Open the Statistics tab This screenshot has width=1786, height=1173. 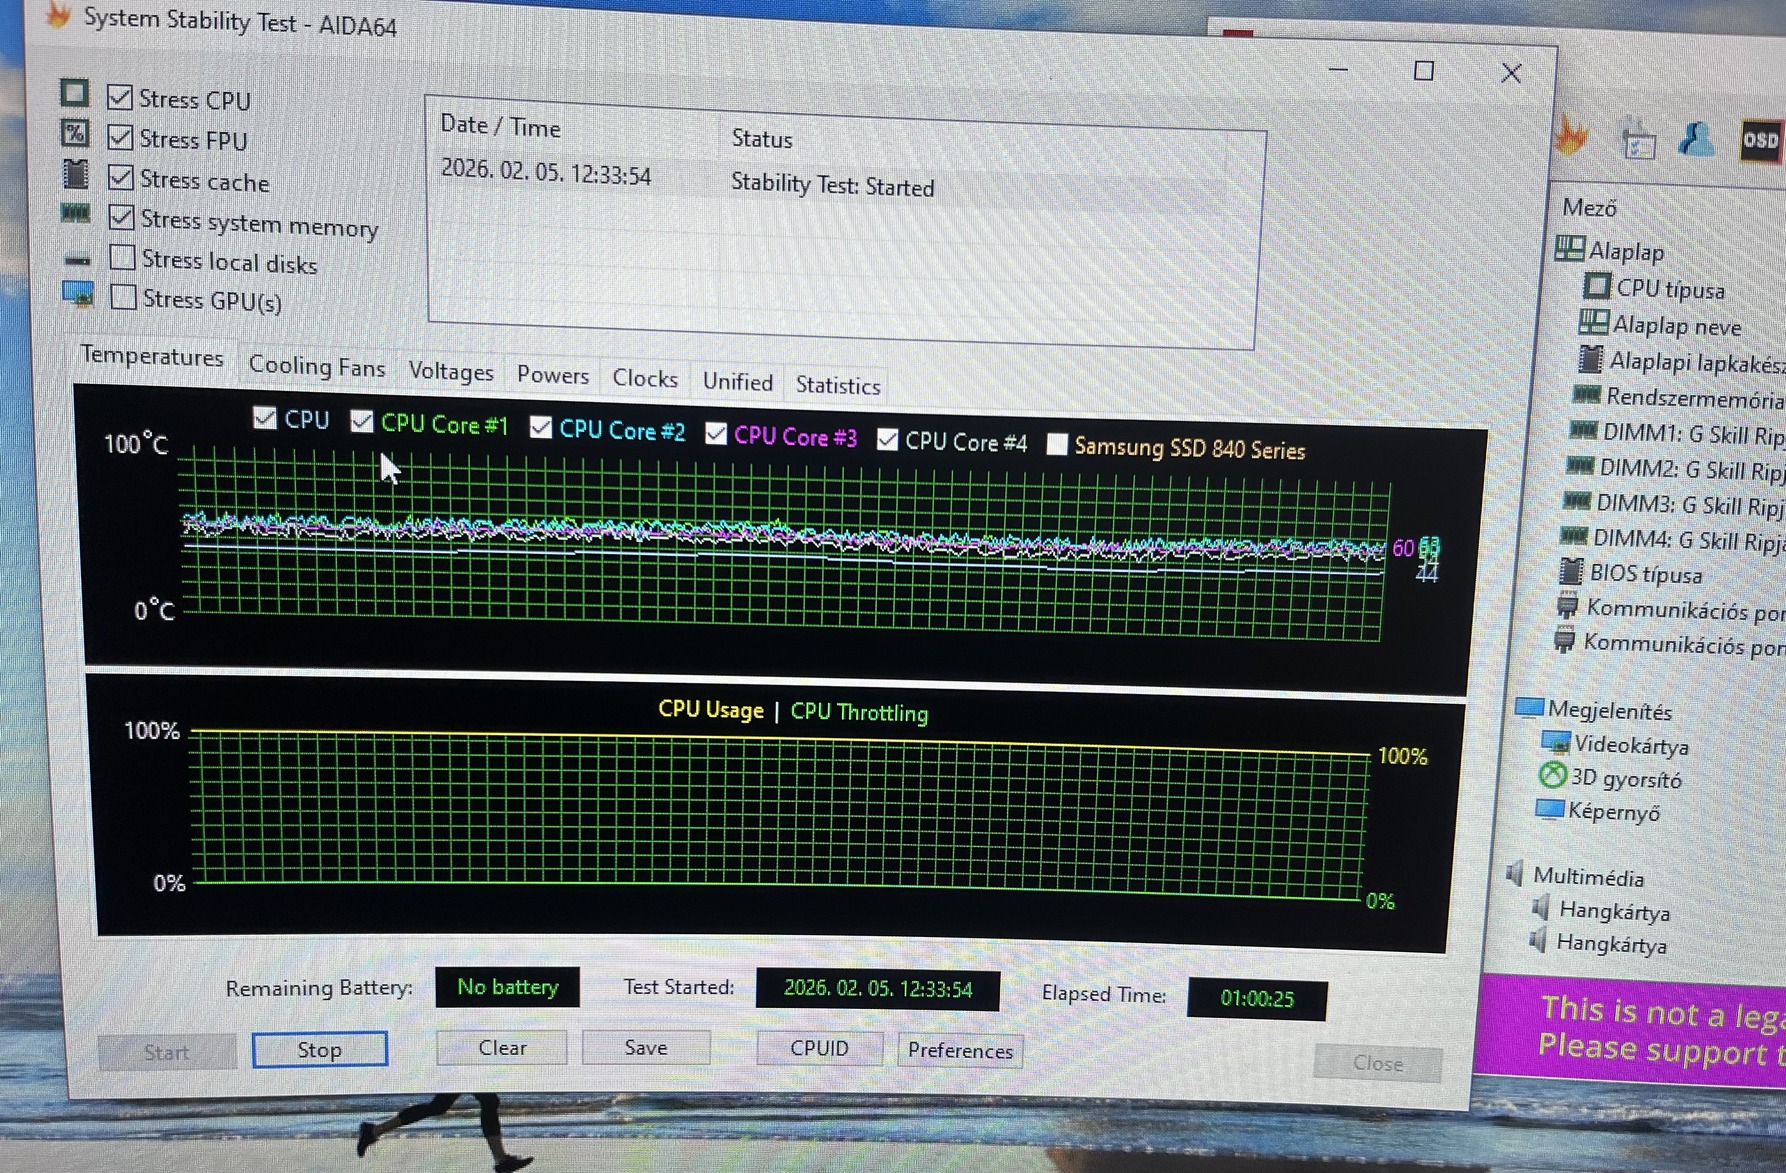(x=838, y=385)
